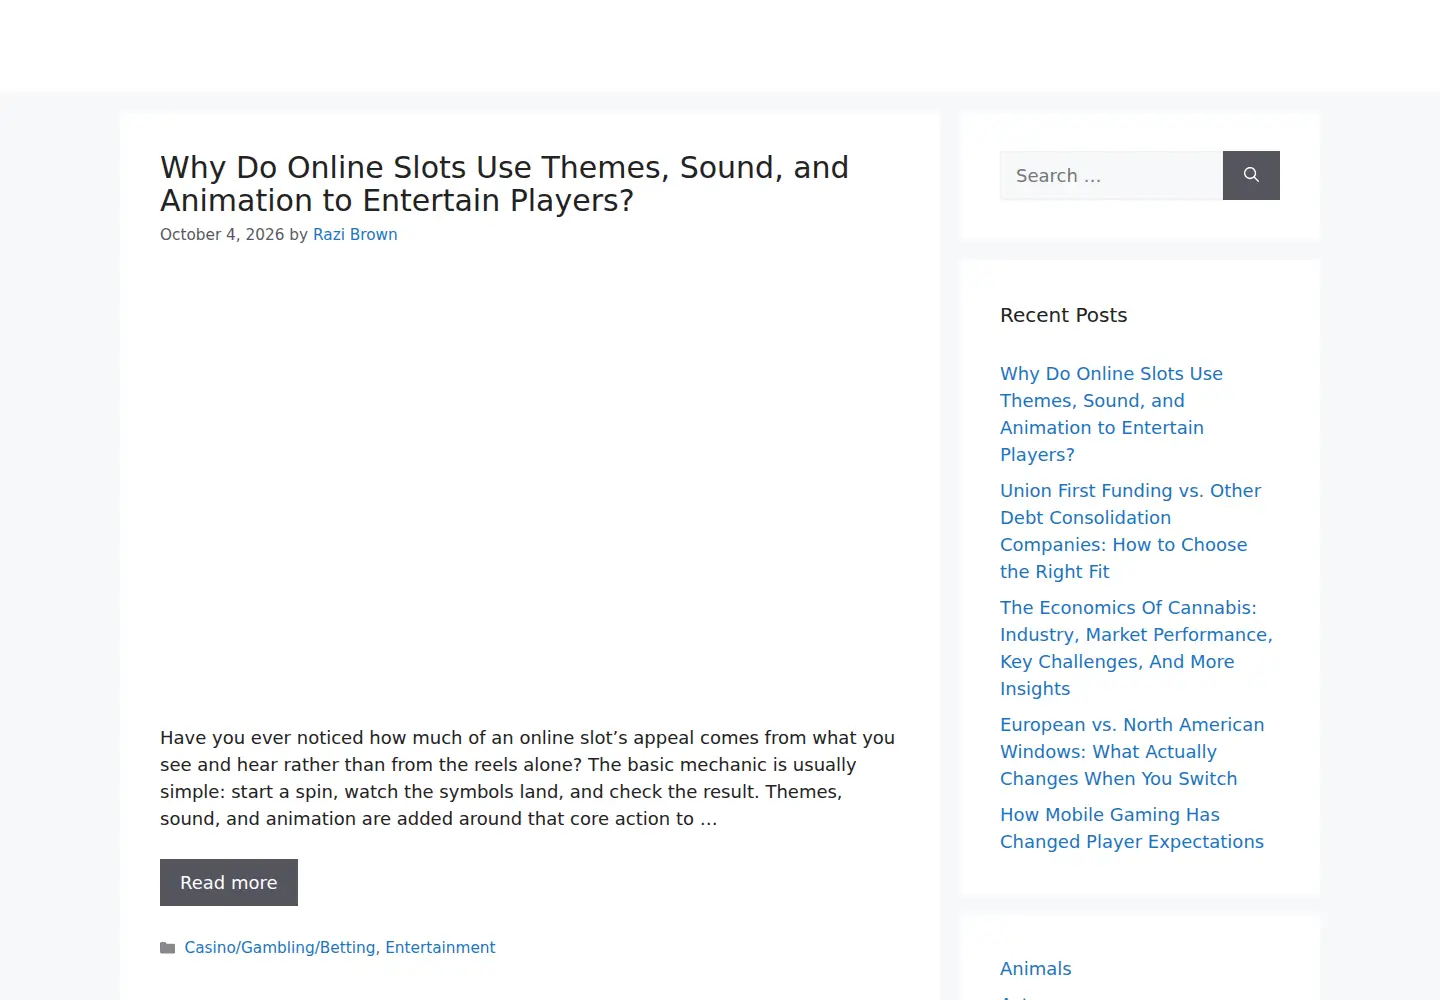This screenshot has height=1000, width=1440.
Task: Click the Read more button
Action: 229,882
